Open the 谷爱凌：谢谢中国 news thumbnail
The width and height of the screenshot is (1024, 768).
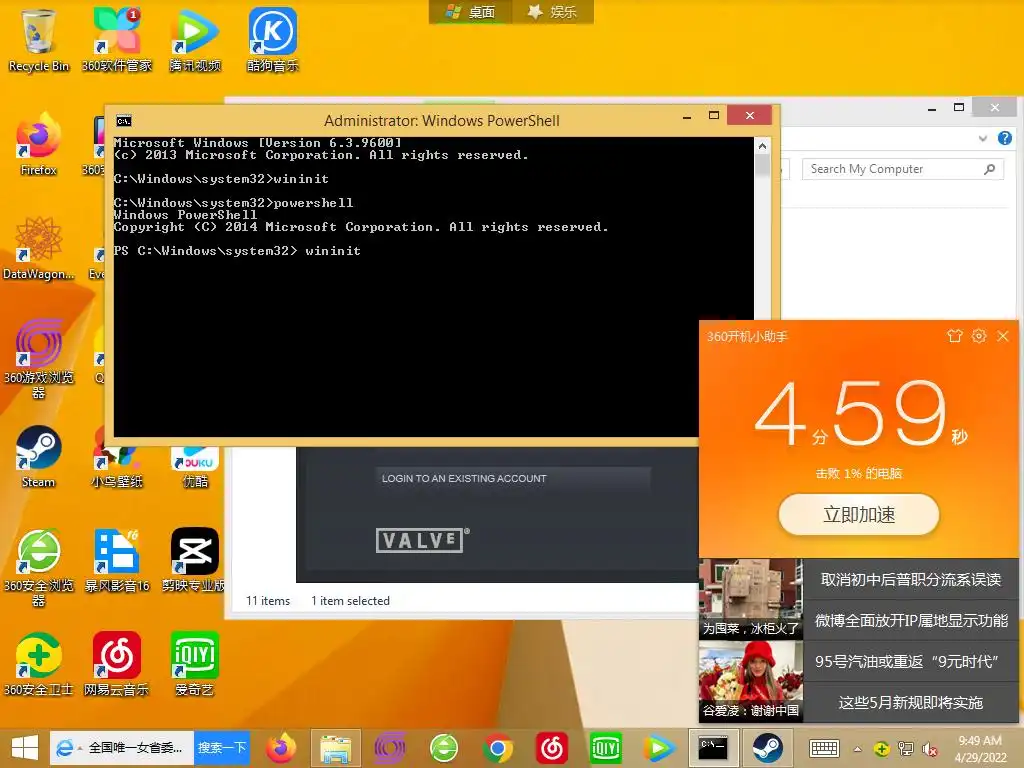(750, 680)
